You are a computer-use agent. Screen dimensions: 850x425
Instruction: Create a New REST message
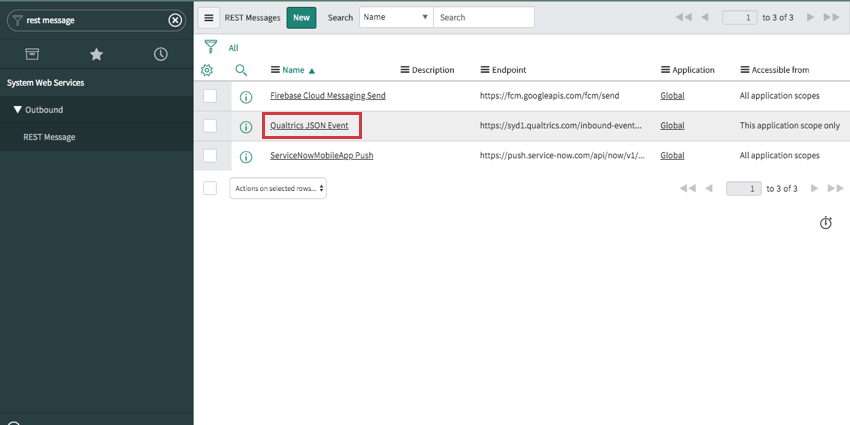click(x=301, y=17)
